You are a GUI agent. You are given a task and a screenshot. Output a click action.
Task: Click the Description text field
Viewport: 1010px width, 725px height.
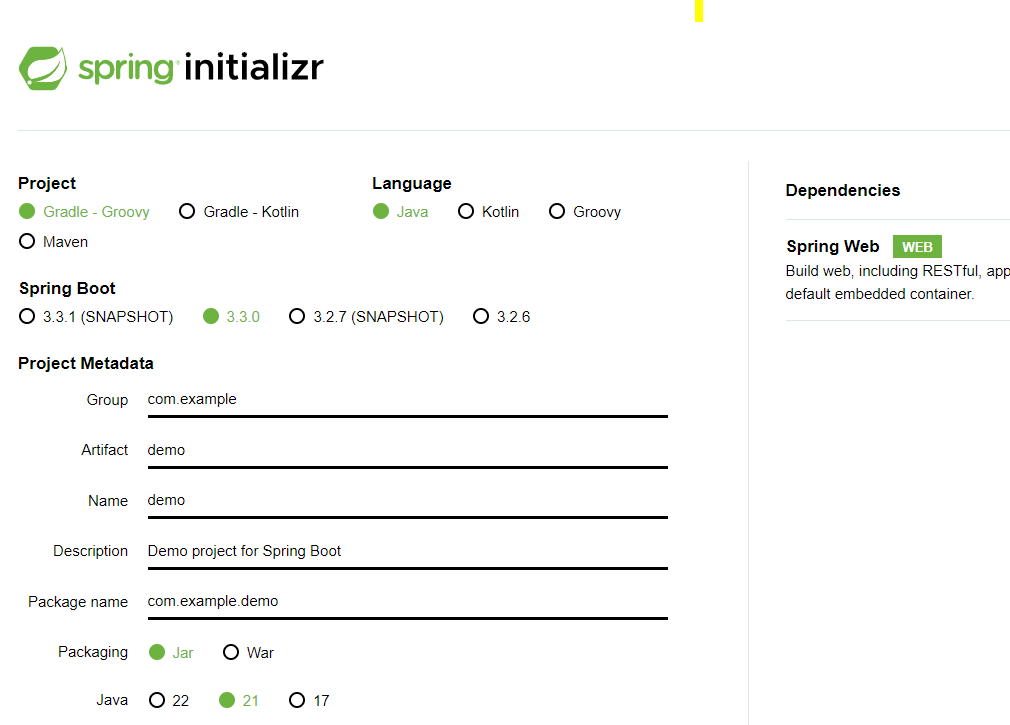click(x=400, y=551)
